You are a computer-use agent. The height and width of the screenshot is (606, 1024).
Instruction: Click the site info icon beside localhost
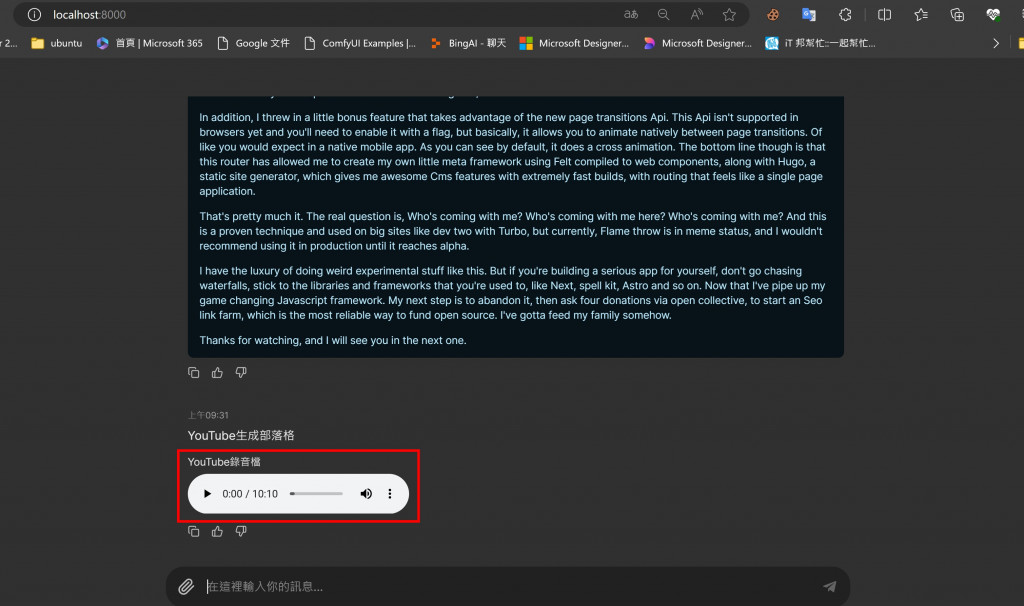tap(35, 14)
